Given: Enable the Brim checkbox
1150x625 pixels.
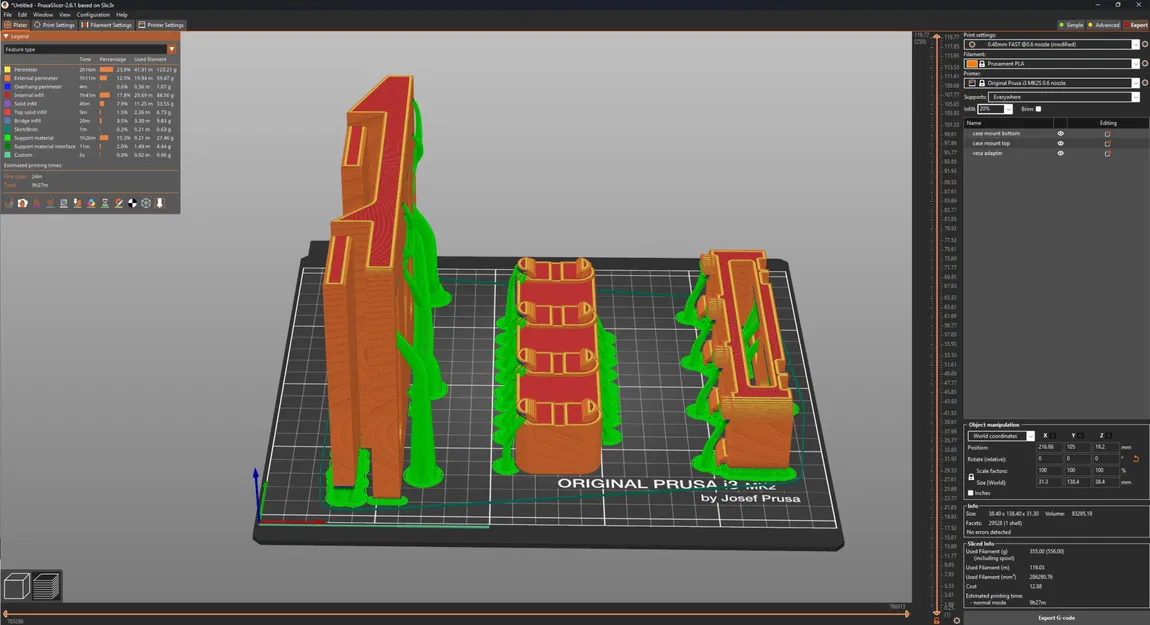Looking at the screenshot, I should point(1038,109).
